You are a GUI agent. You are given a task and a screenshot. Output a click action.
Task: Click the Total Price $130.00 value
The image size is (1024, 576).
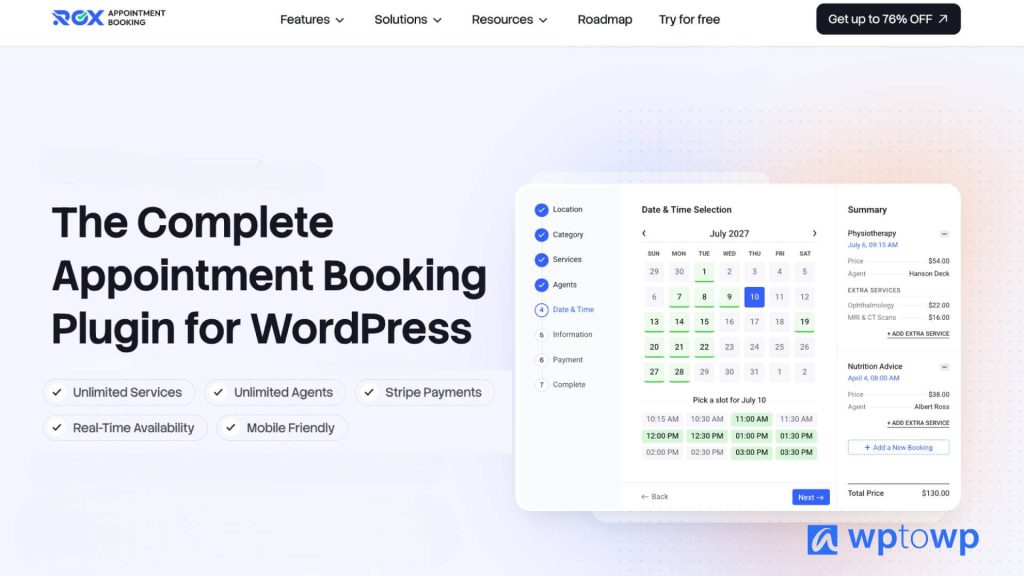pos(935,493)
